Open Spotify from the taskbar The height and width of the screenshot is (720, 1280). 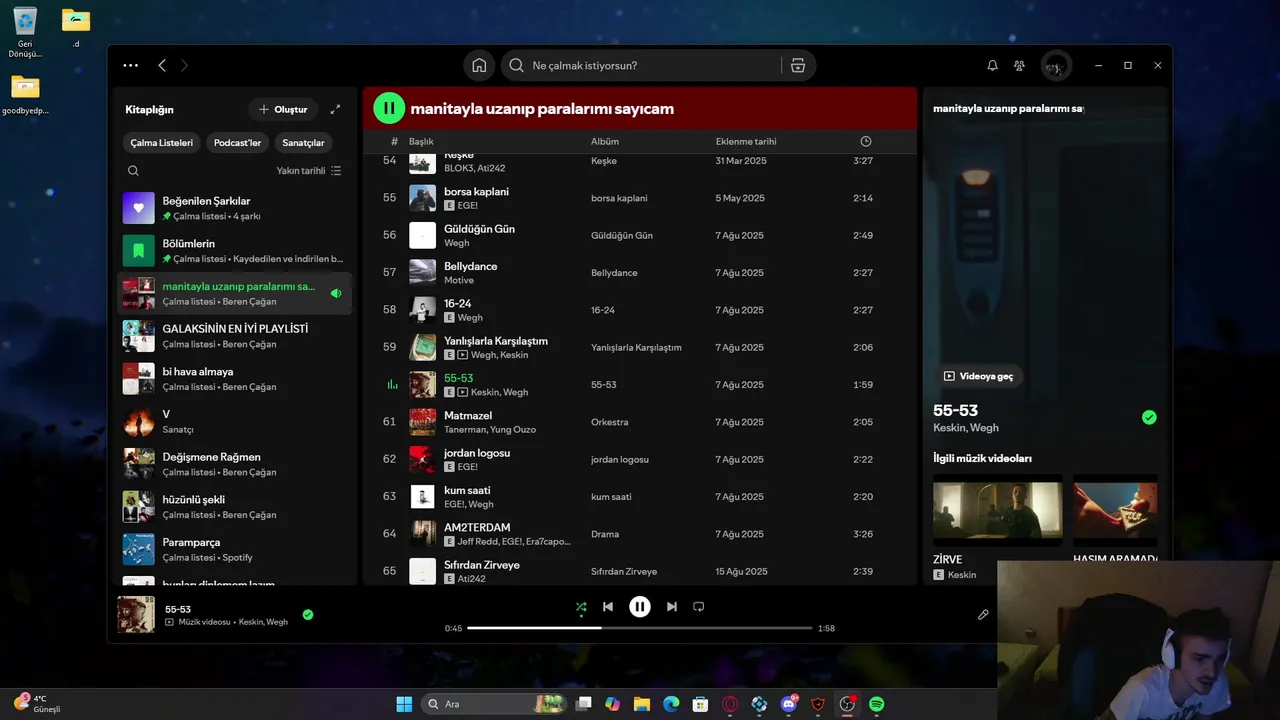tap(876, 704)
